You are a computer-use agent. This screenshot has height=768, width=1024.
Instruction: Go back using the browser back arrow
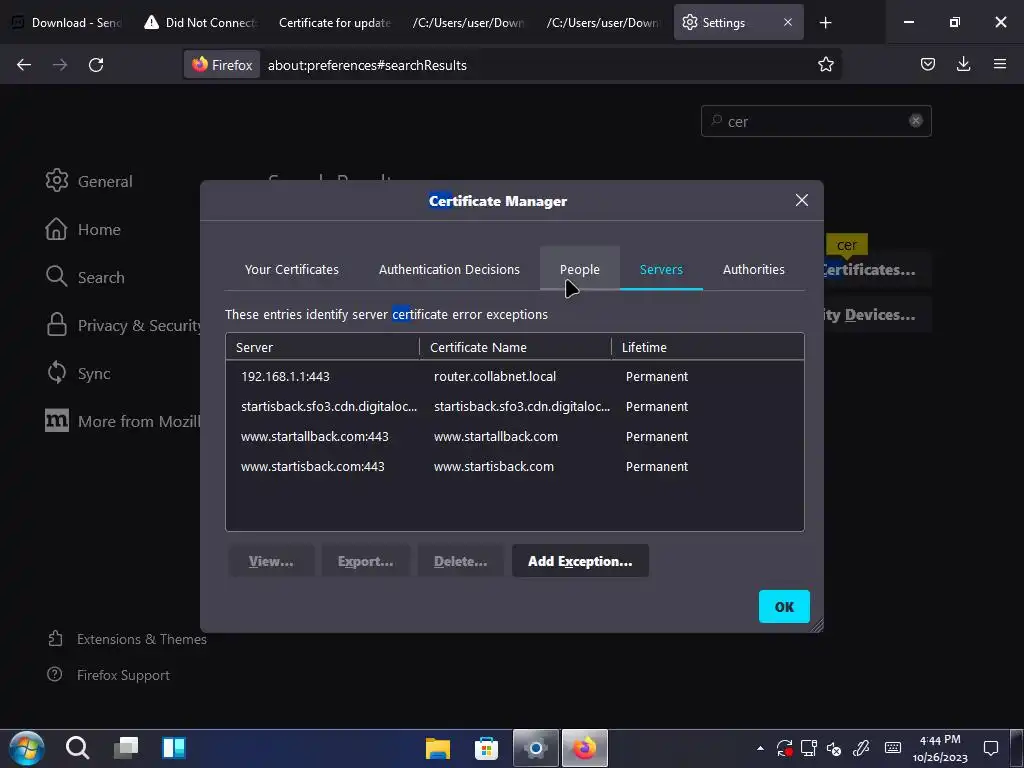[x=24, y=65]
